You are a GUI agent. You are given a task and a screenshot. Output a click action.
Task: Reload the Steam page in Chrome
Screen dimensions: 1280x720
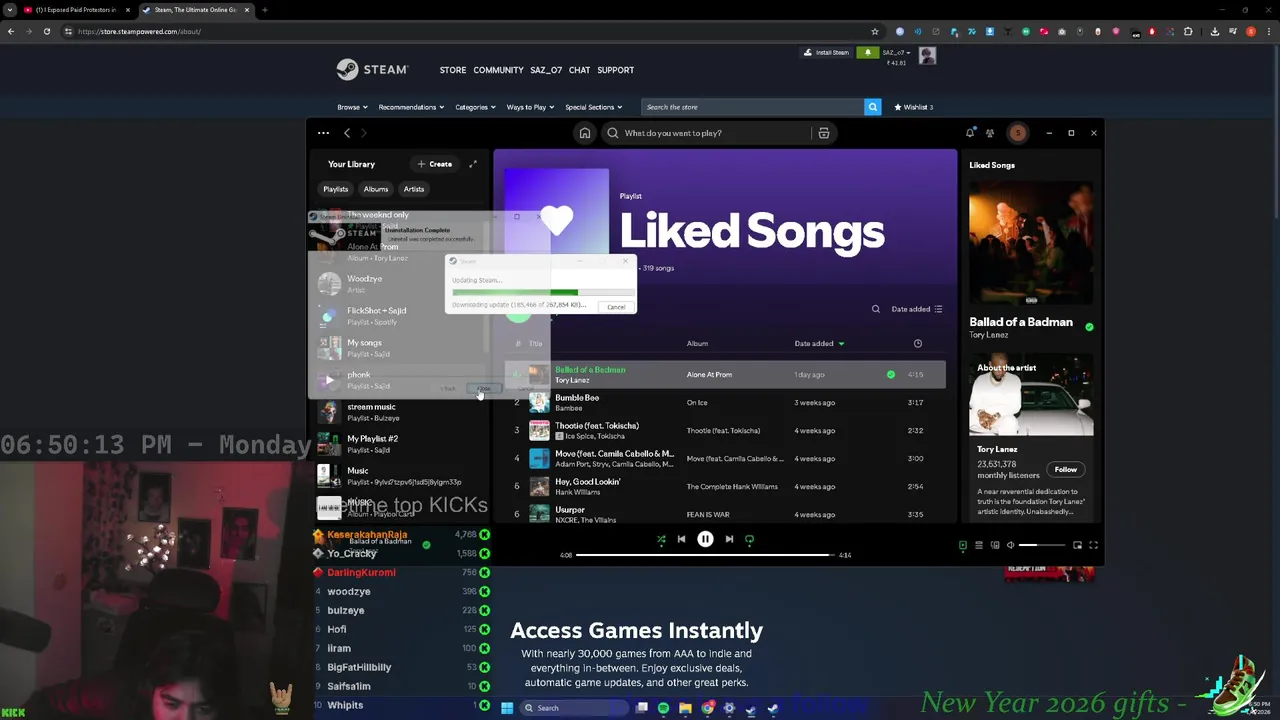[x=46, y=31]
